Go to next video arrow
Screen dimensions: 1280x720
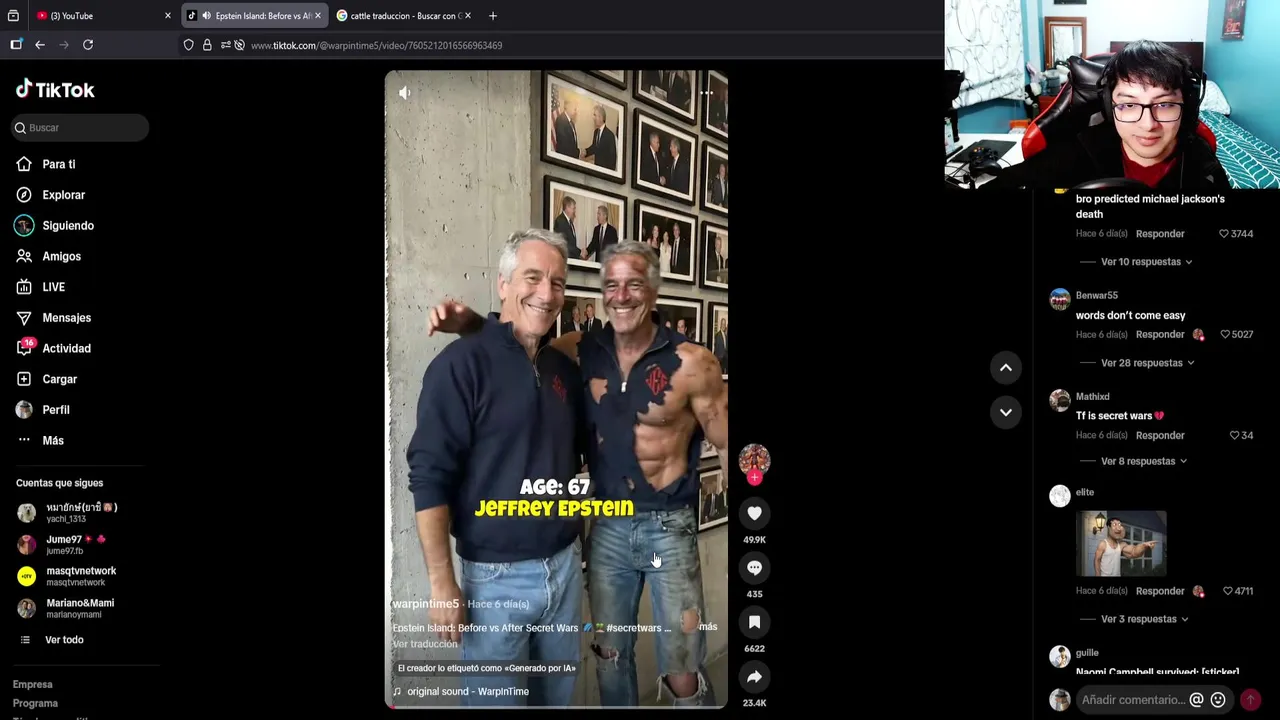click(1006, 412)
